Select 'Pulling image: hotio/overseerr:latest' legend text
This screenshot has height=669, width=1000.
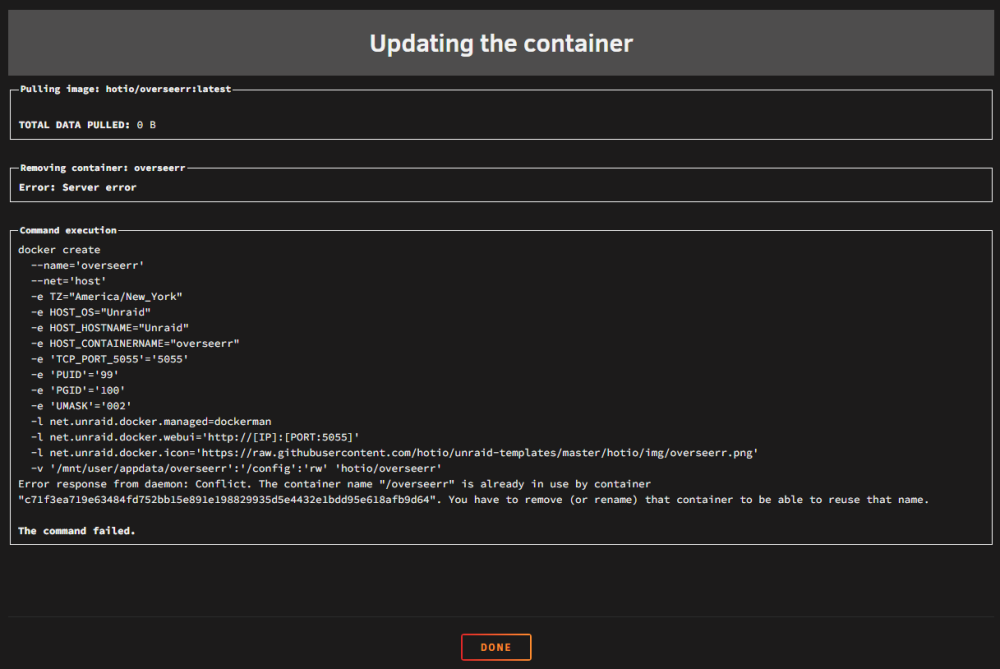point(126,89)
